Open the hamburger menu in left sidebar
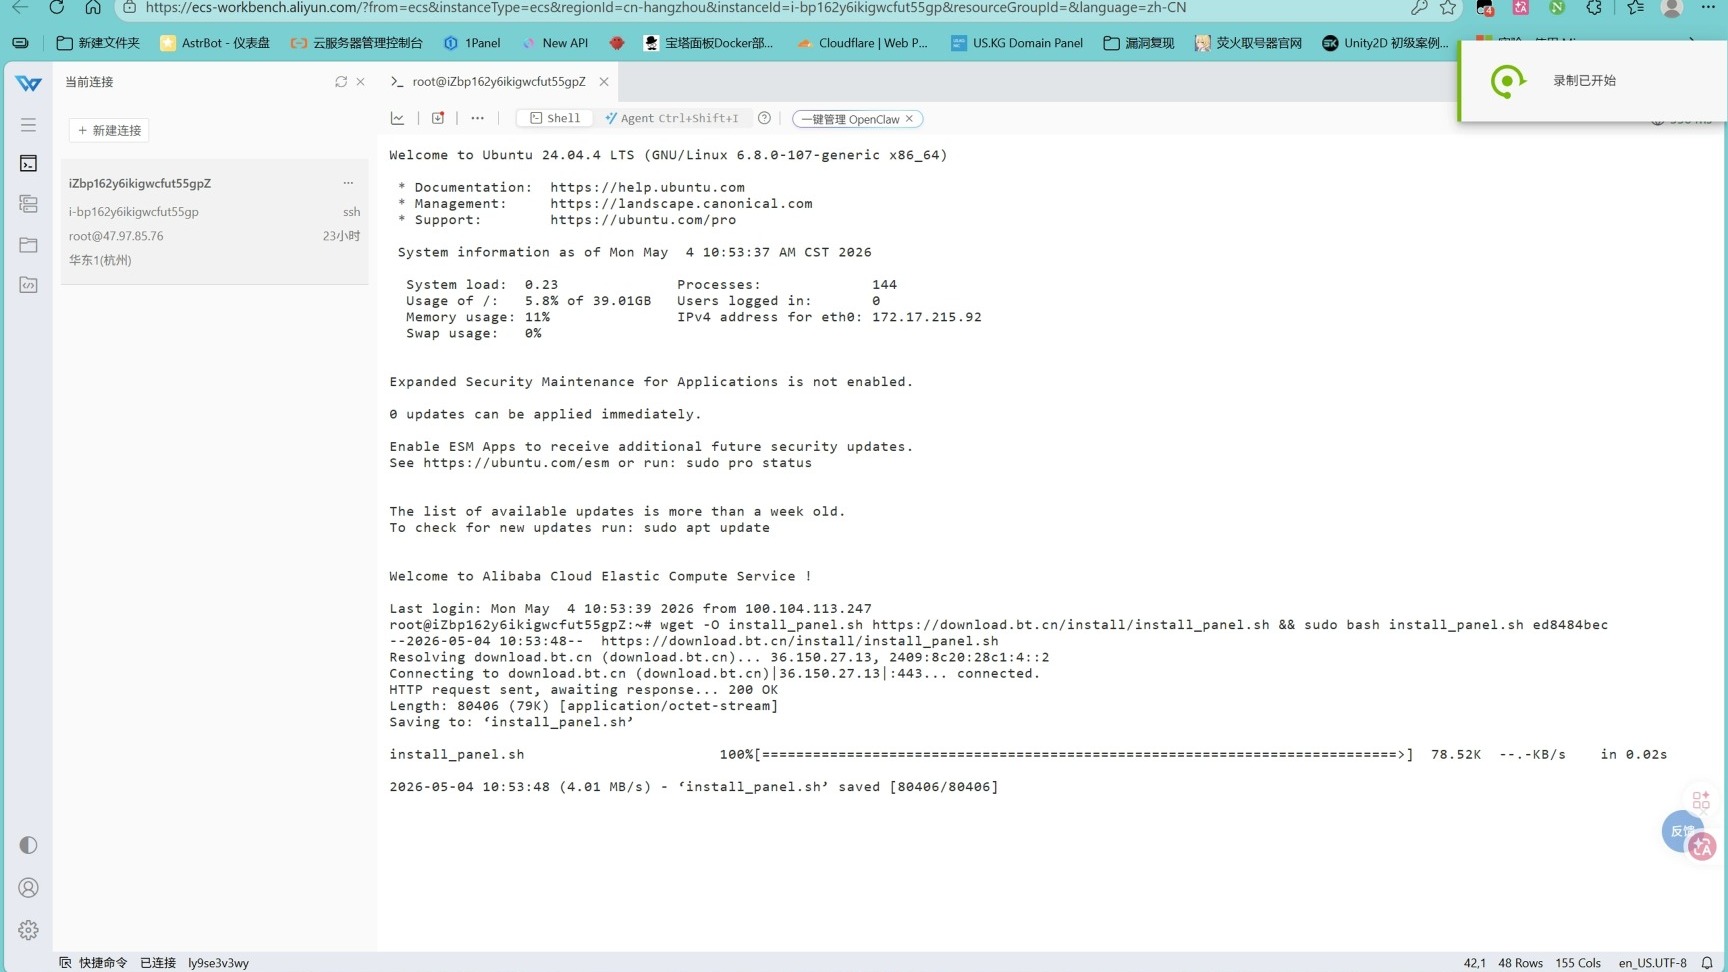Image resolution: width=1728 pixels, height=972 pixels. pyautogui.click(x=28, y=125)
